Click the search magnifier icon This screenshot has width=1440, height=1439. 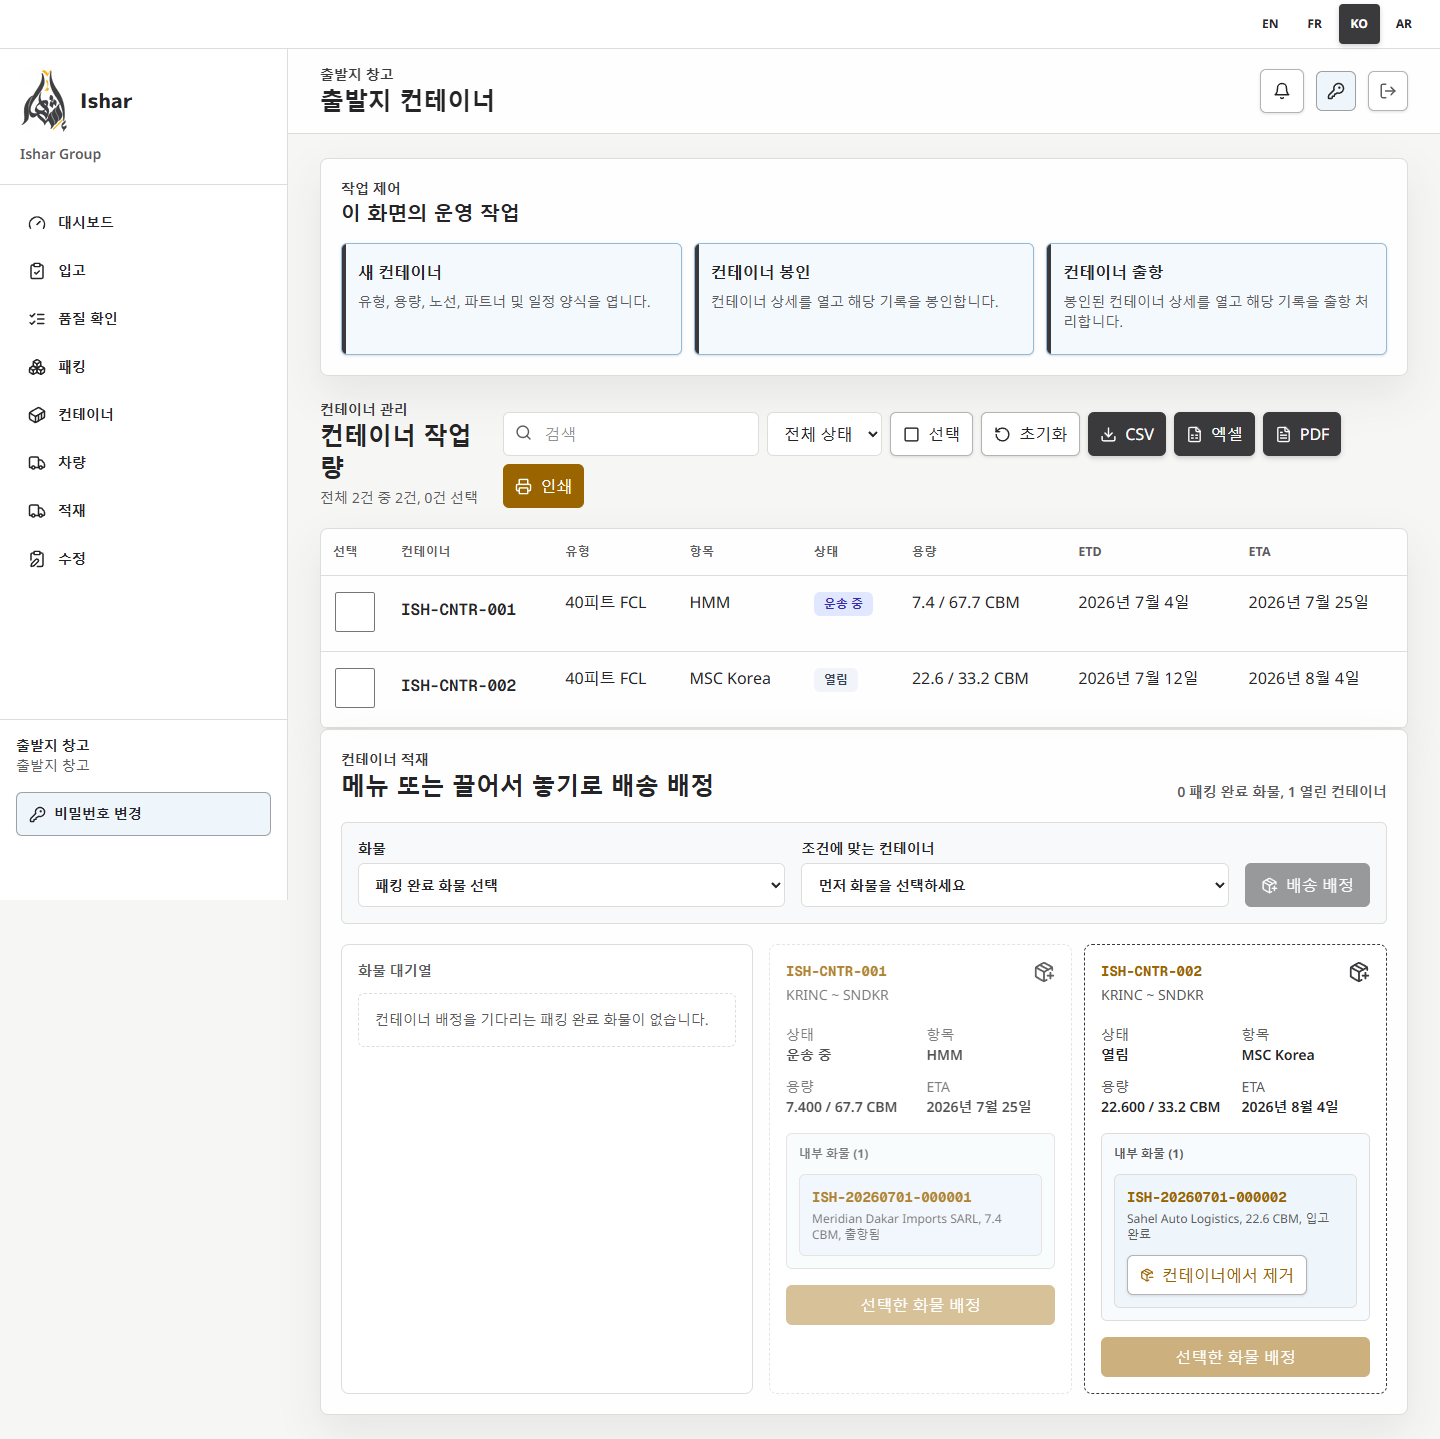click(524, 433)
